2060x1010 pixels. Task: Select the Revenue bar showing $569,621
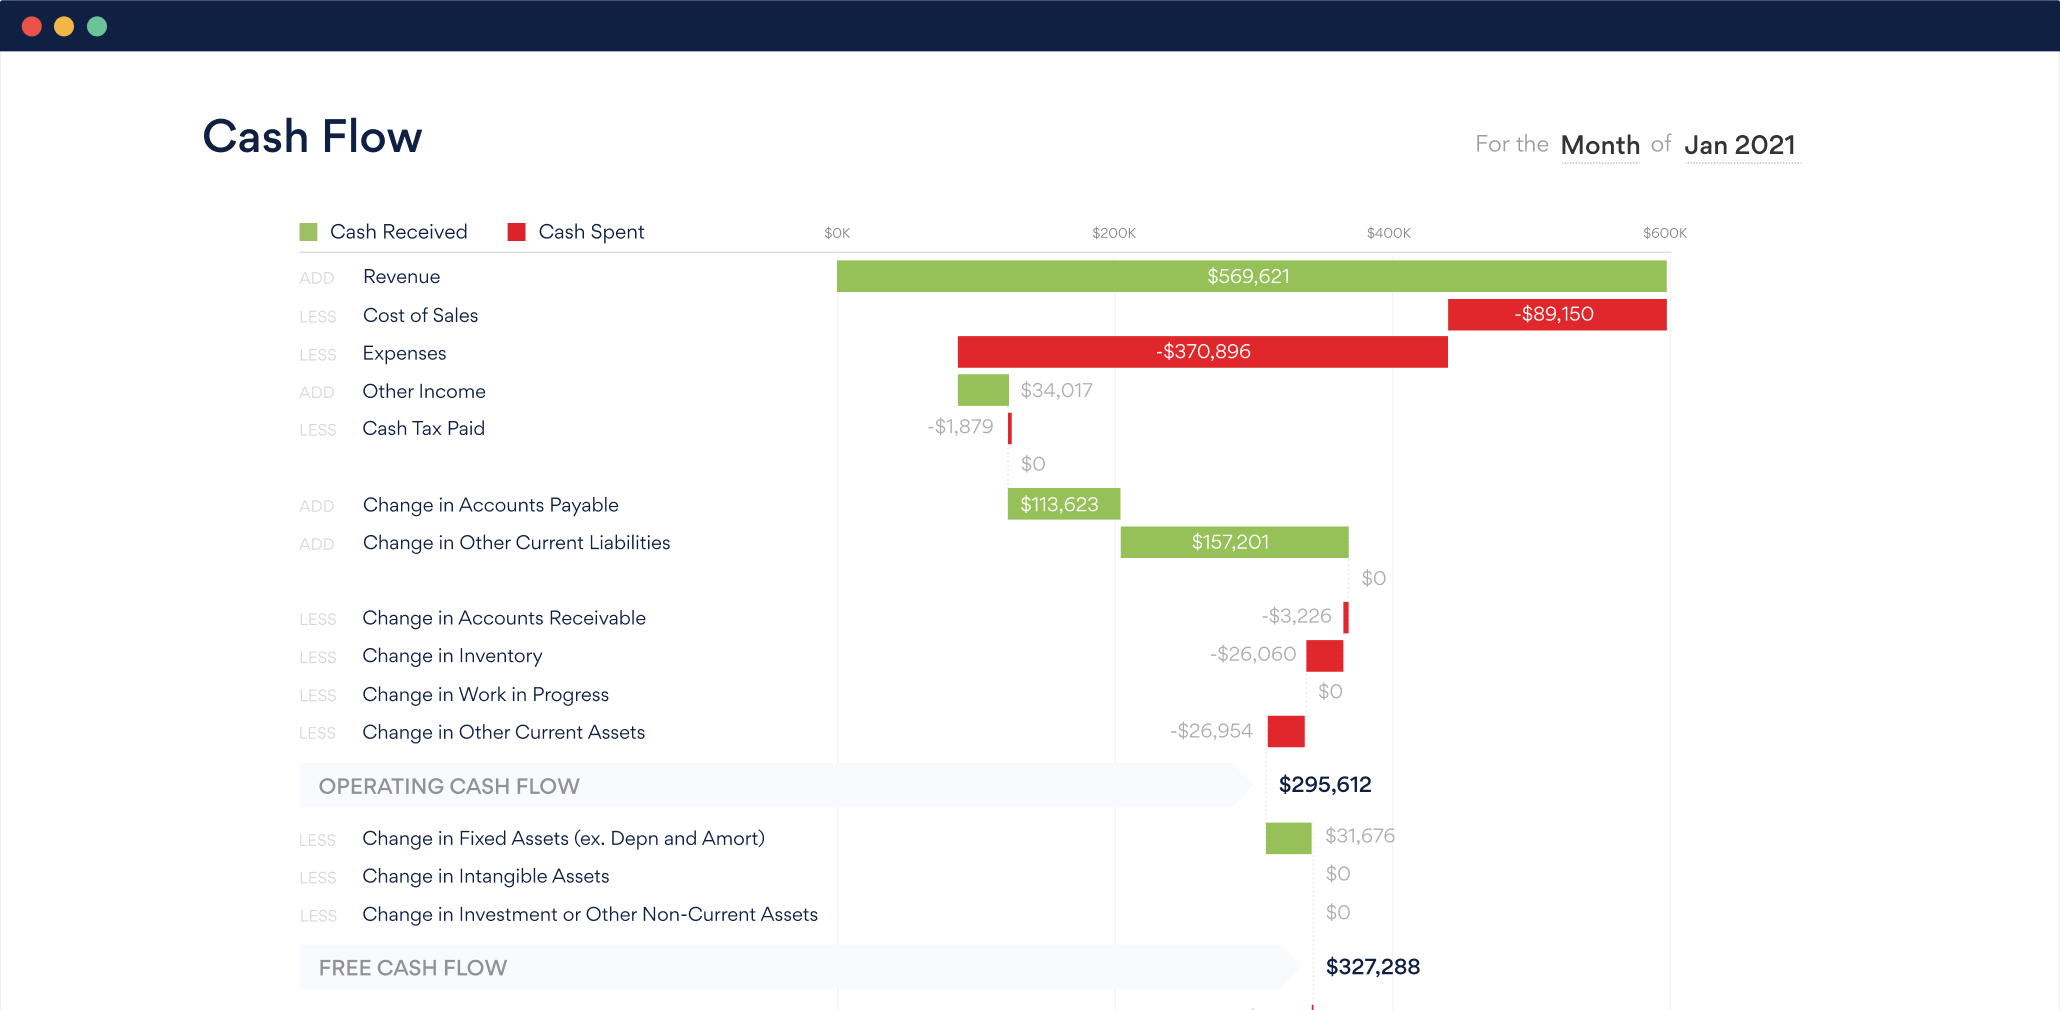click(1250, 276)
